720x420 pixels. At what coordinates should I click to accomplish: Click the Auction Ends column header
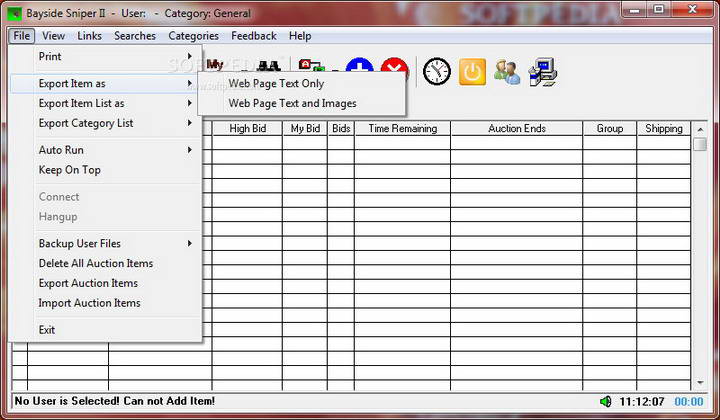[517, 129]
